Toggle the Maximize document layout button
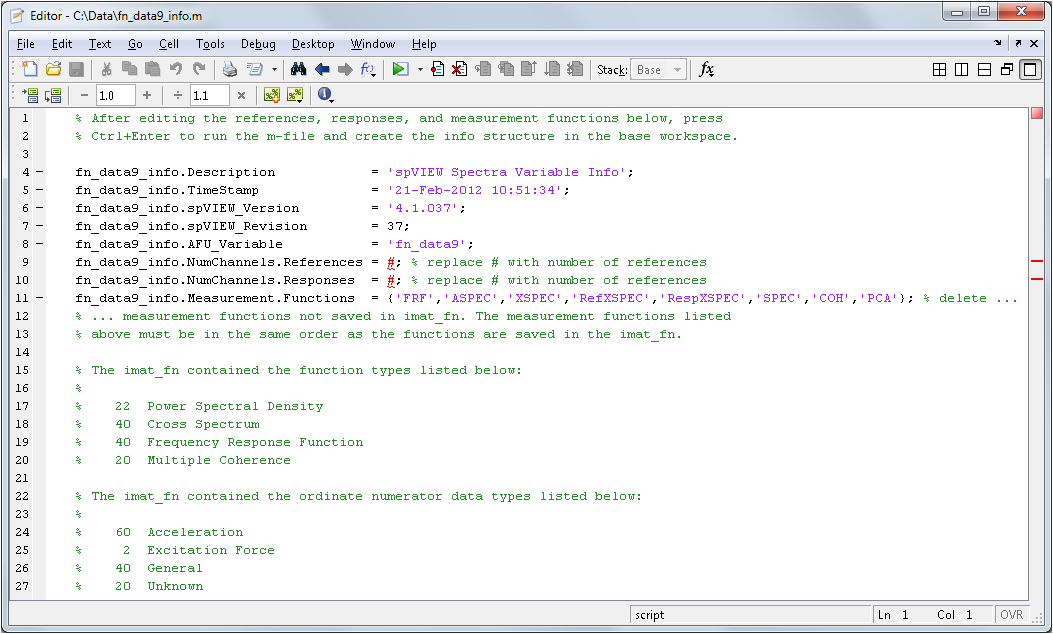 (x=1030, y=69)
